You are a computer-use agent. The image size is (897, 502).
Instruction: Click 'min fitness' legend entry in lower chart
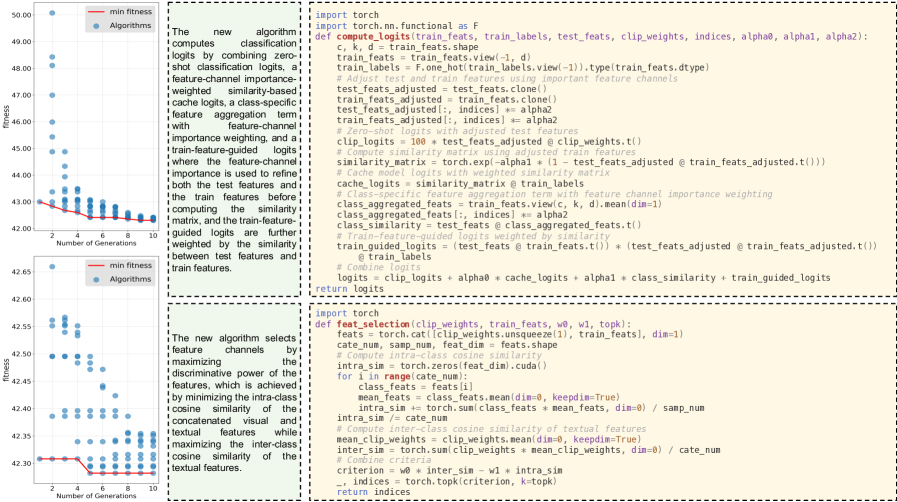120,265
